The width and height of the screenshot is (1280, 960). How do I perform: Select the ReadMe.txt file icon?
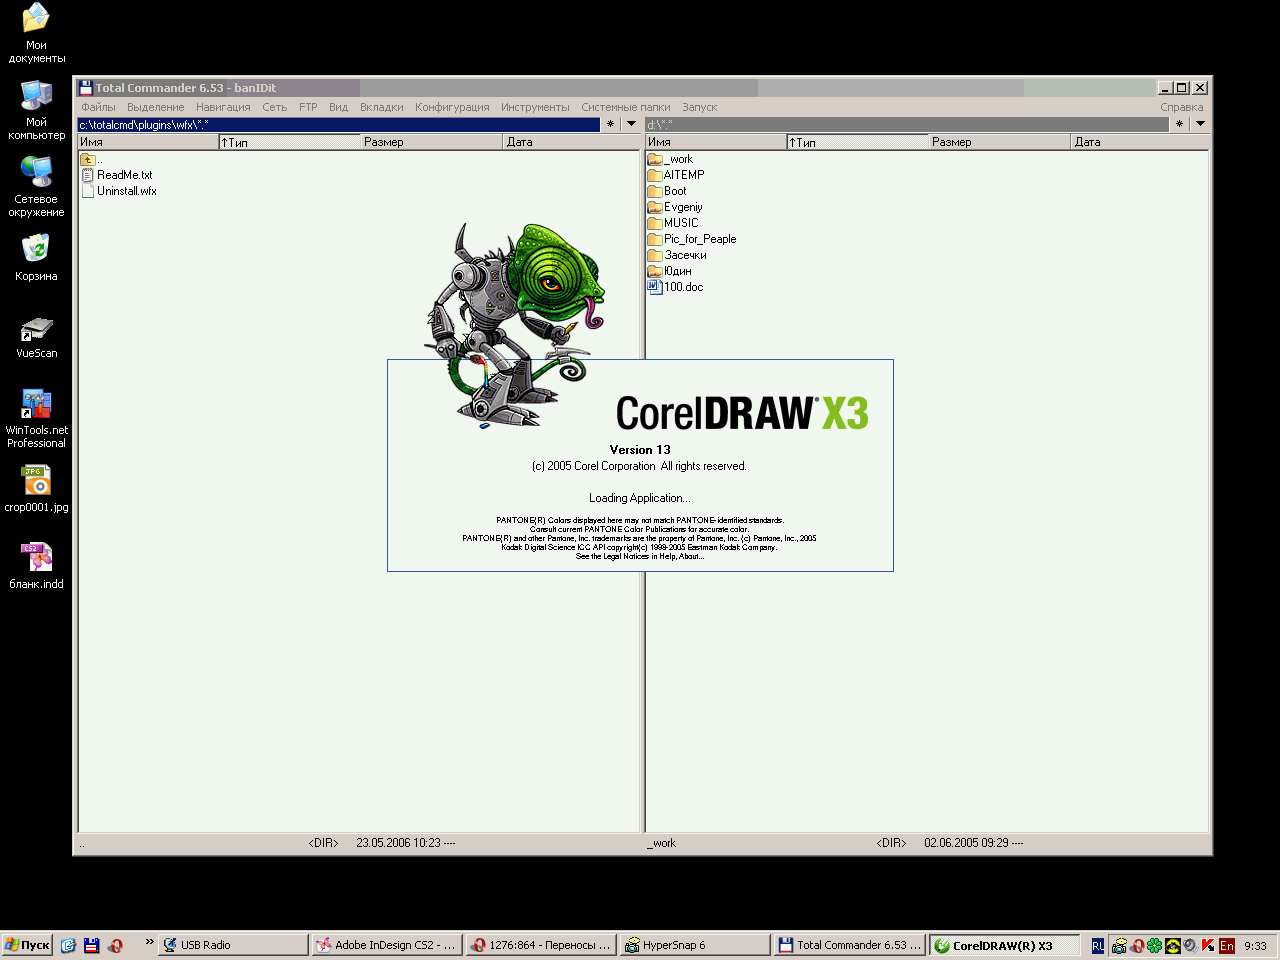(x=88, y=175)
